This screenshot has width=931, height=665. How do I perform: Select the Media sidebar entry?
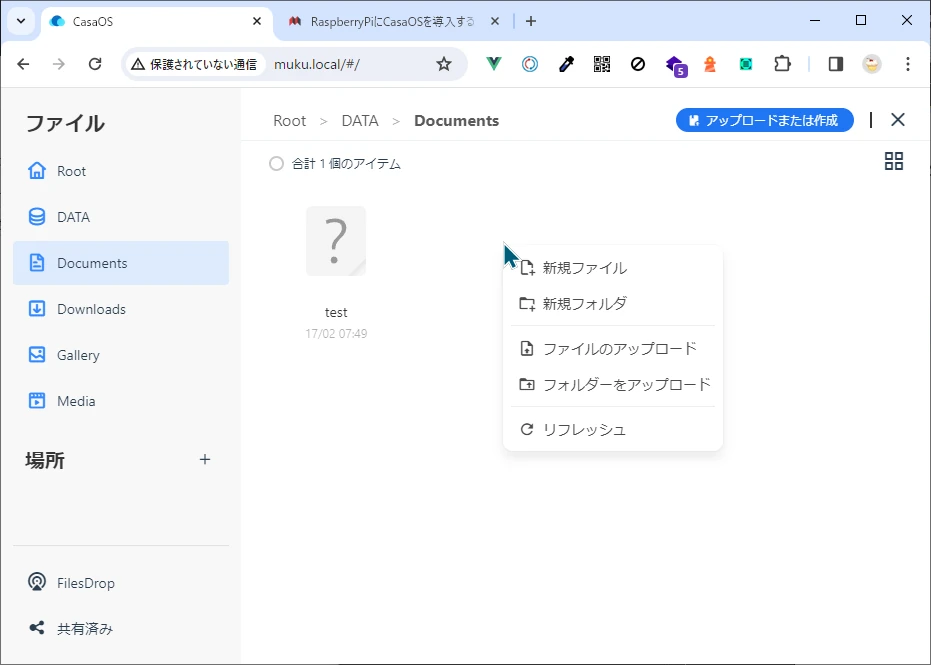121,401
